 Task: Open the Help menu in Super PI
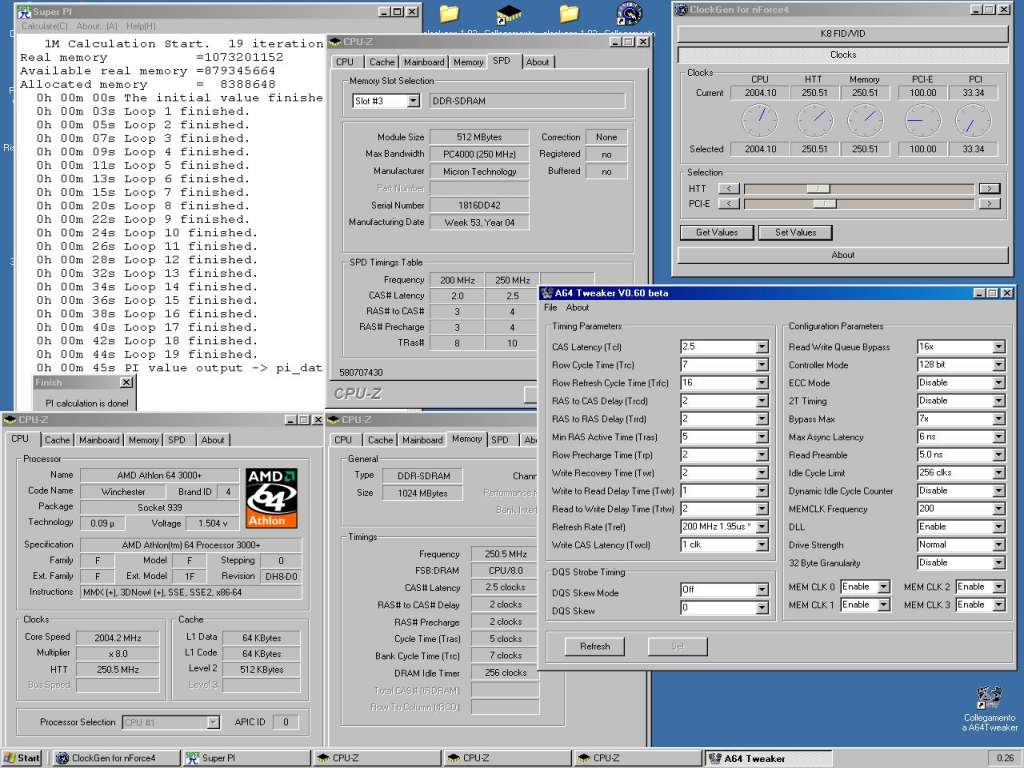click(x=140, y=26)
